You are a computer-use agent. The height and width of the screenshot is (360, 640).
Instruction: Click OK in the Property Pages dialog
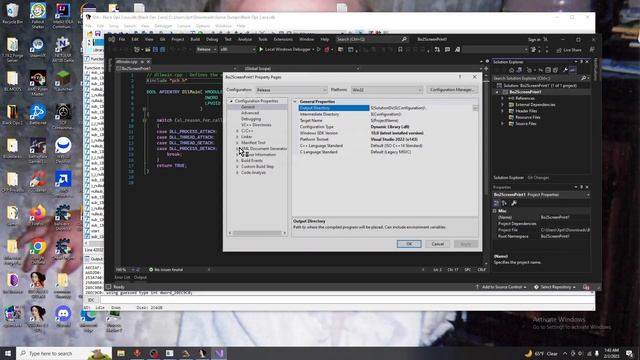[x=409, y=244]
